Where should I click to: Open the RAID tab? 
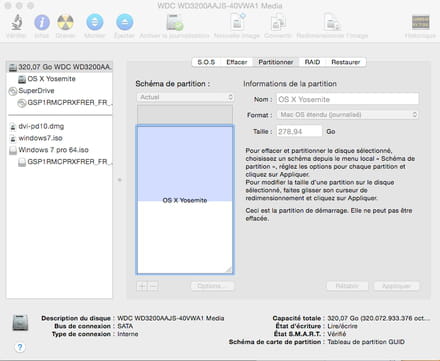point(312,62)
